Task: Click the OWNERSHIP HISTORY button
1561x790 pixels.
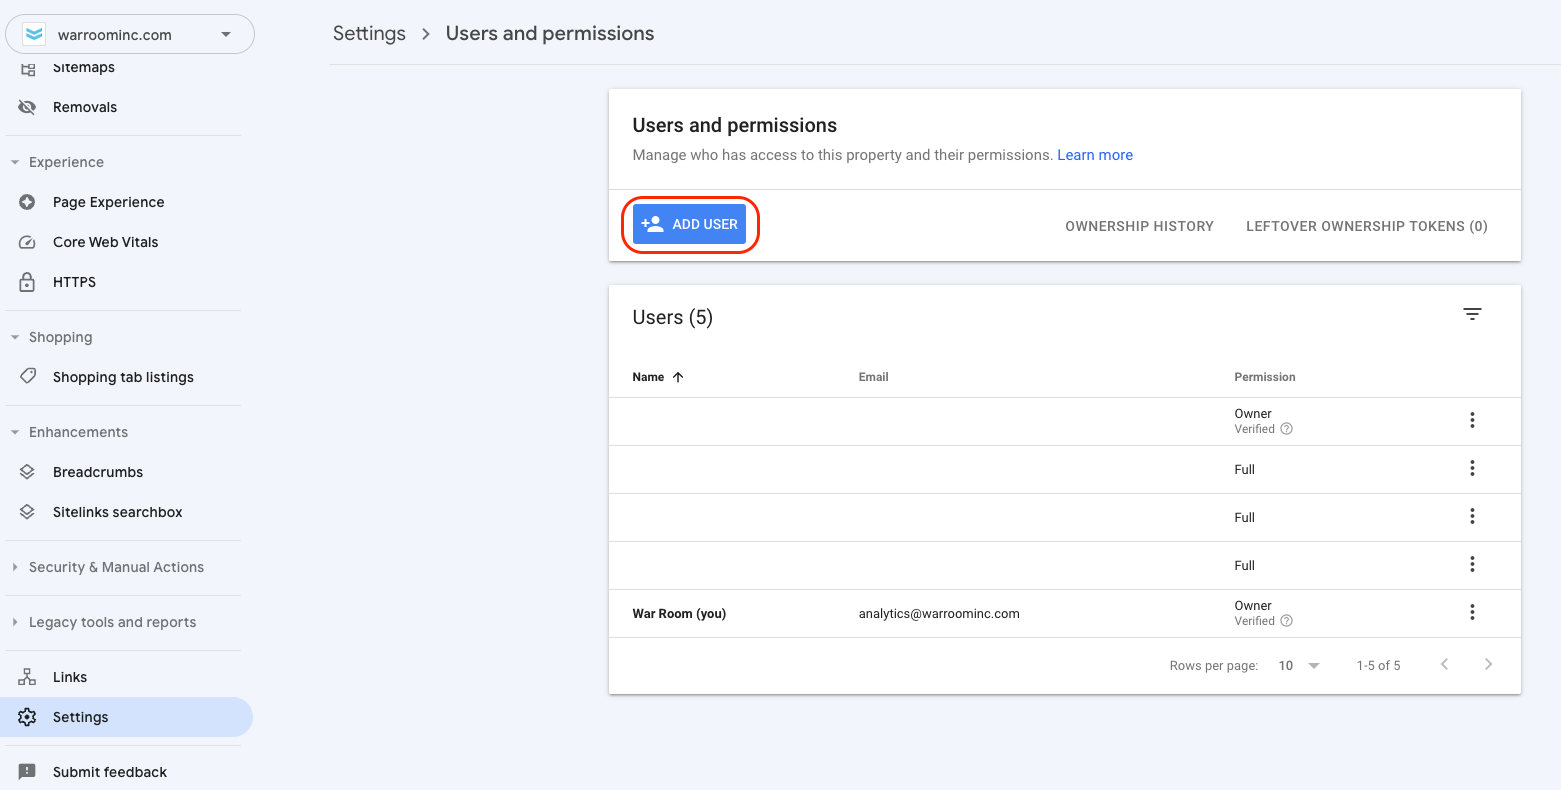Action: 1139,226
